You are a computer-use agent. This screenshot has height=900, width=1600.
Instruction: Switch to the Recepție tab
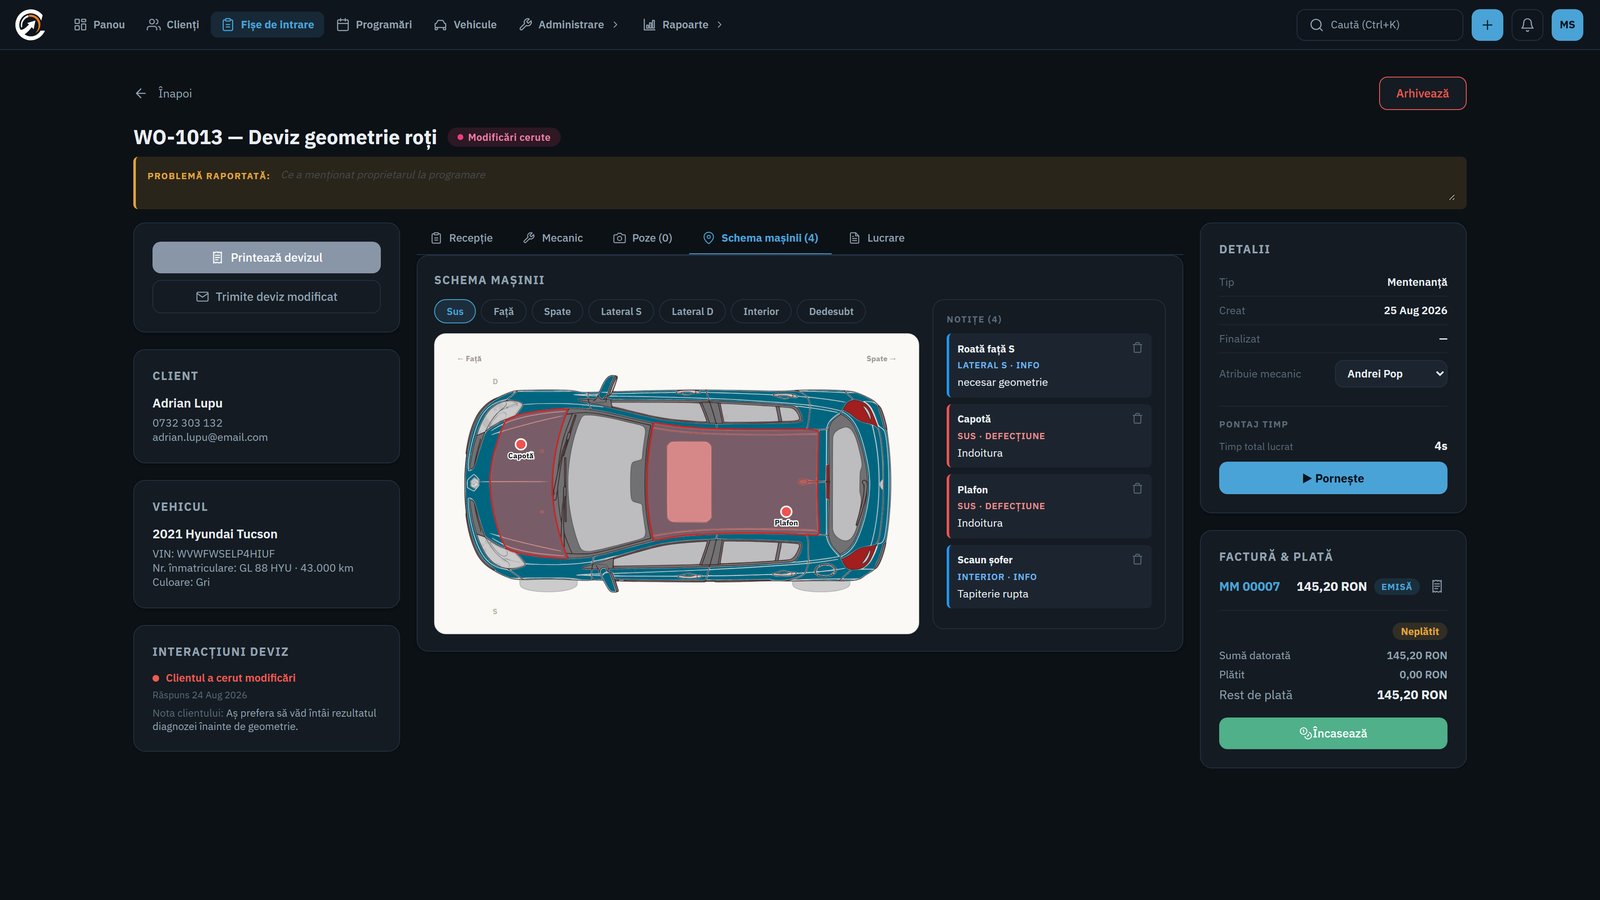462,238
